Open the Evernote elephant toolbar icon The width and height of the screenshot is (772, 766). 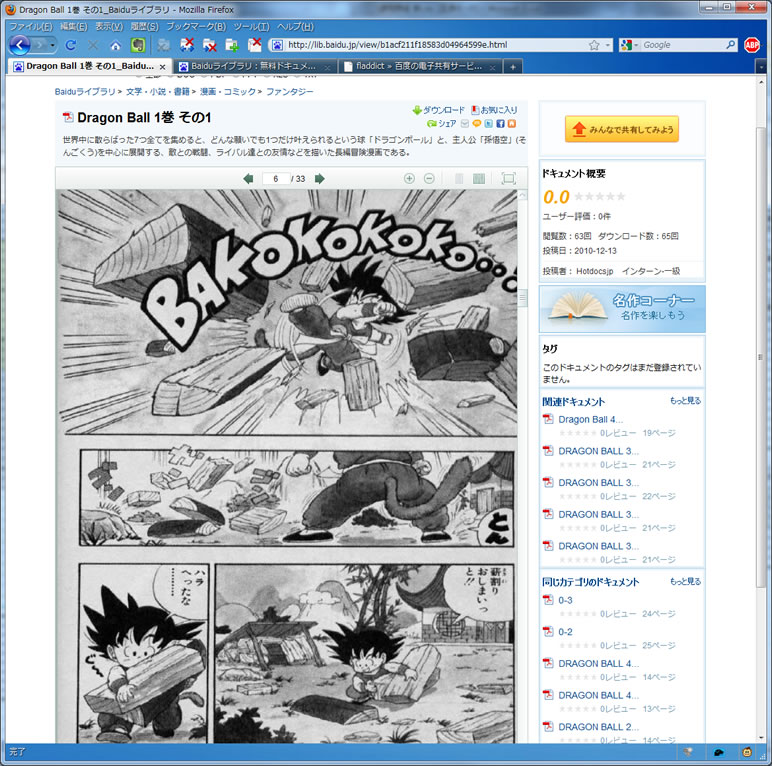(138, 45)
